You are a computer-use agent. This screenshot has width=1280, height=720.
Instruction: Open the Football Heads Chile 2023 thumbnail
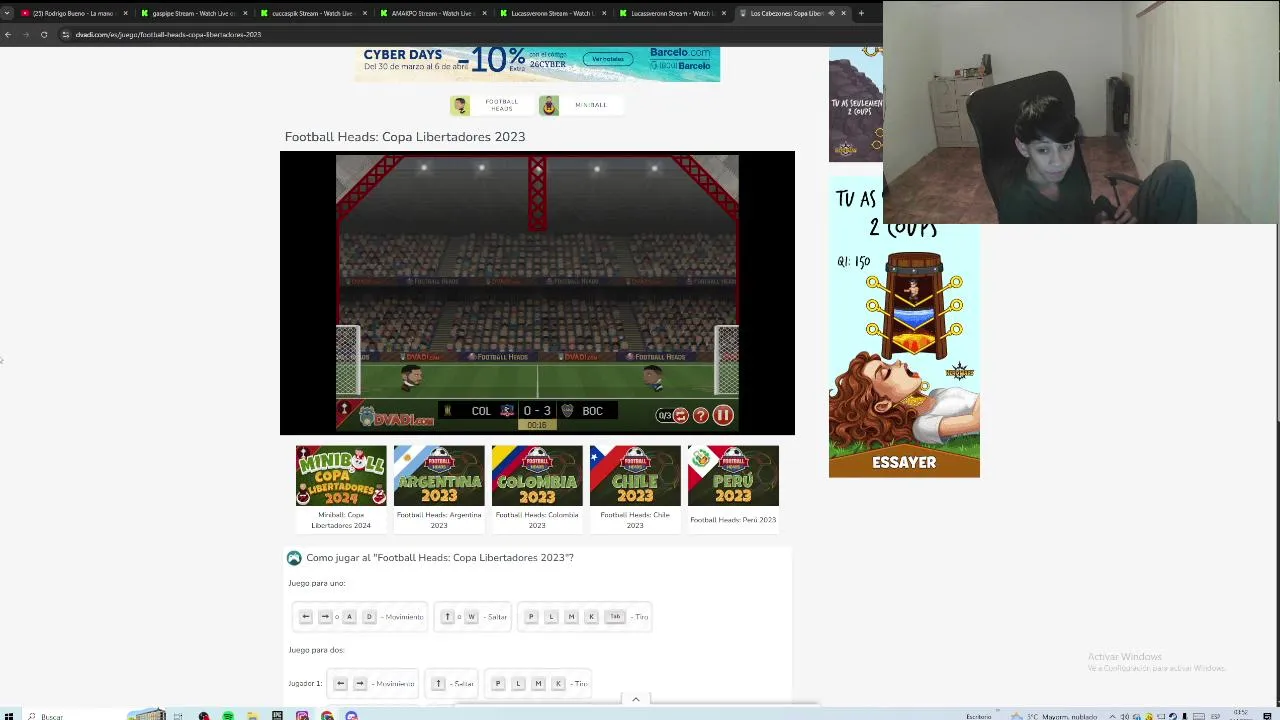[x=635, y=476]
